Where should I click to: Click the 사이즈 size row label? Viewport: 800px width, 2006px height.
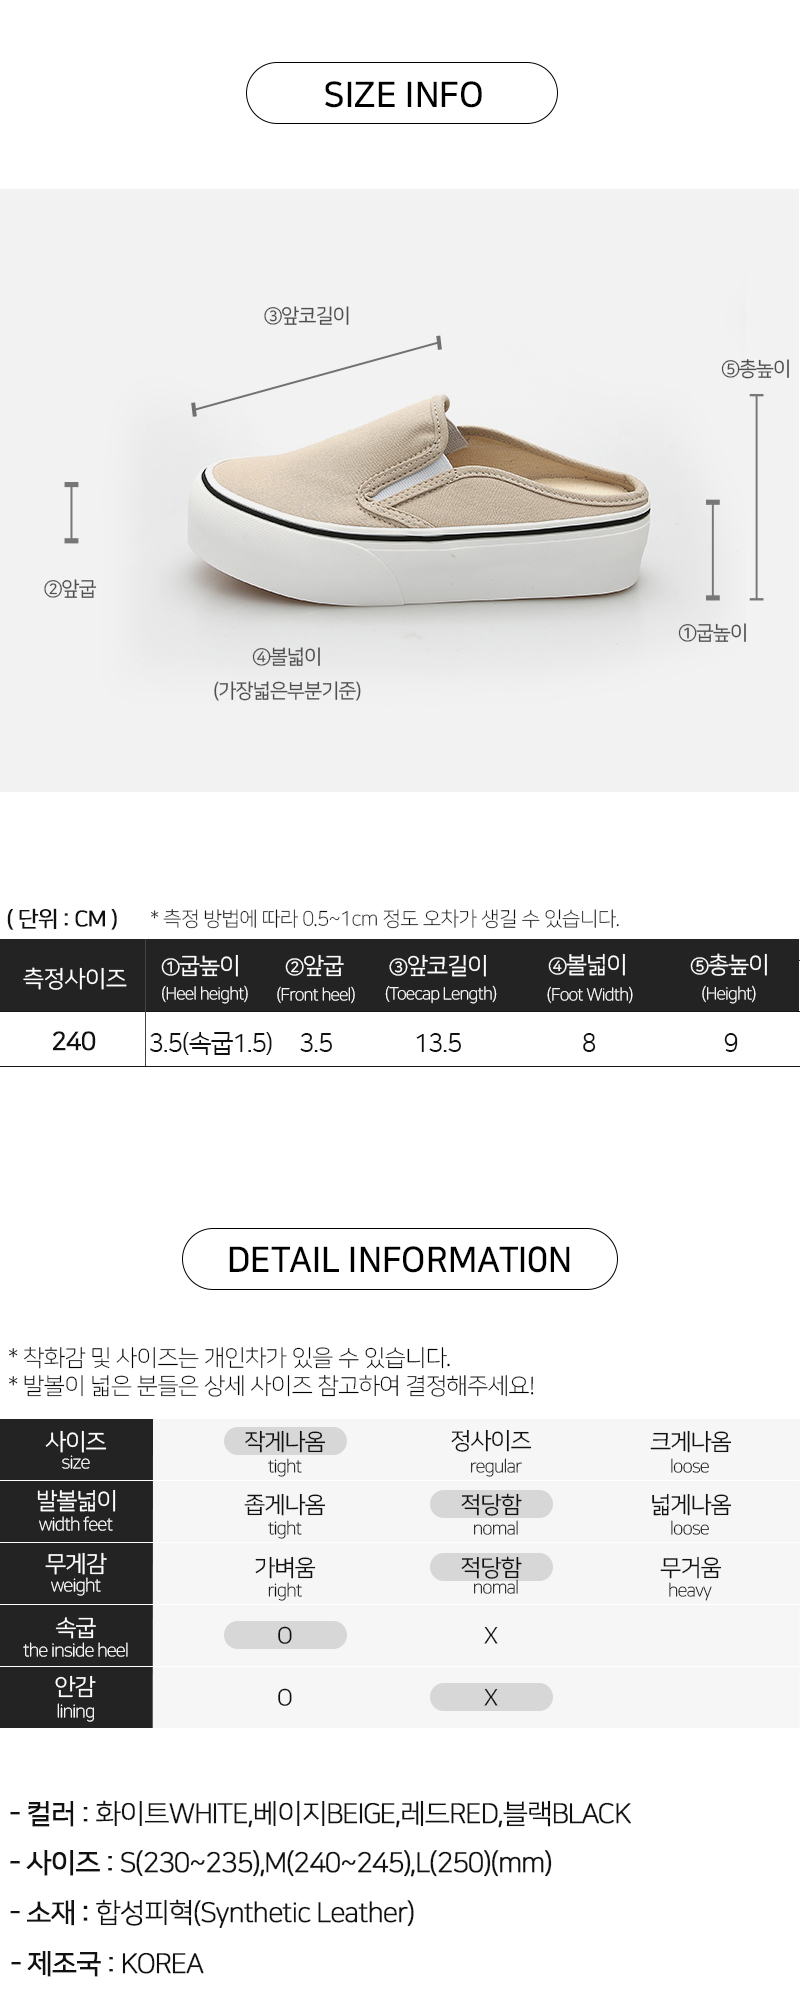76,1449
